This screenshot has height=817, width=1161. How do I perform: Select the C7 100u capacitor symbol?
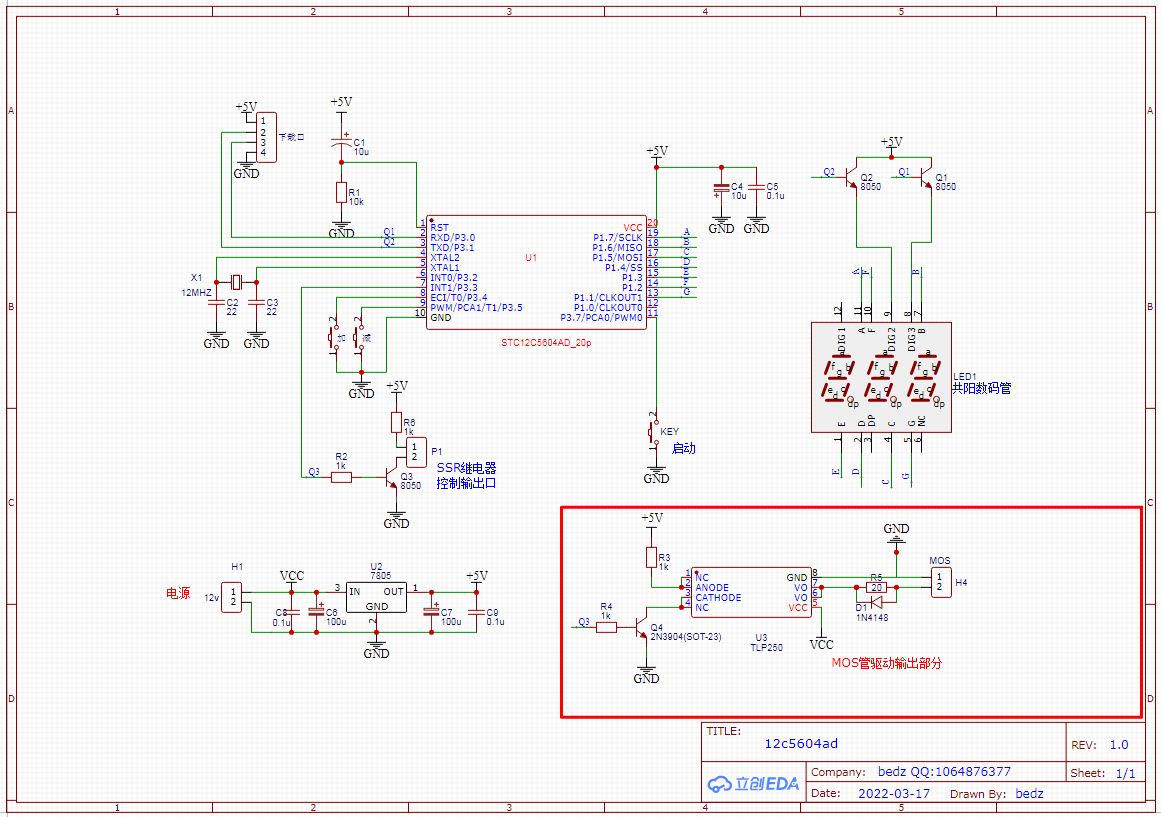tap(432, 612)
